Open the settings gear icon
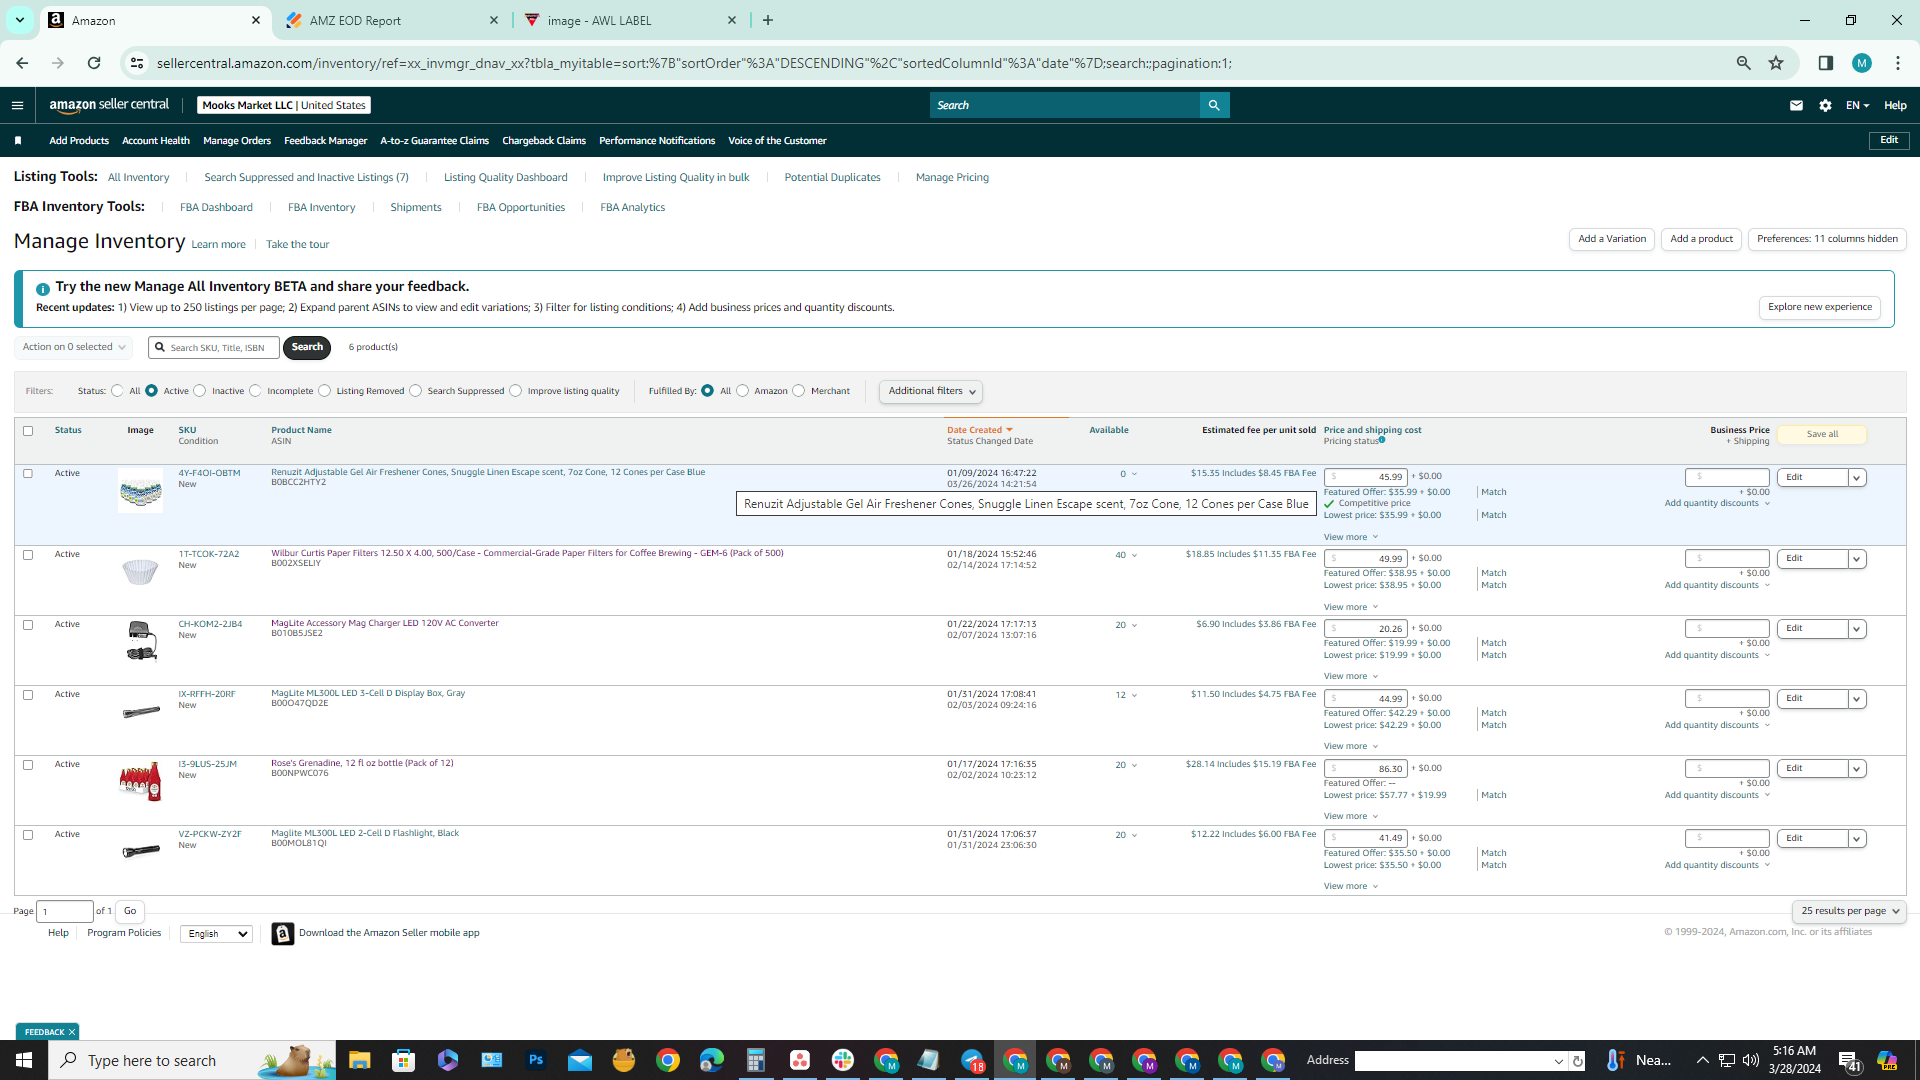1920x1080 pixels. tap(1825, 105)
